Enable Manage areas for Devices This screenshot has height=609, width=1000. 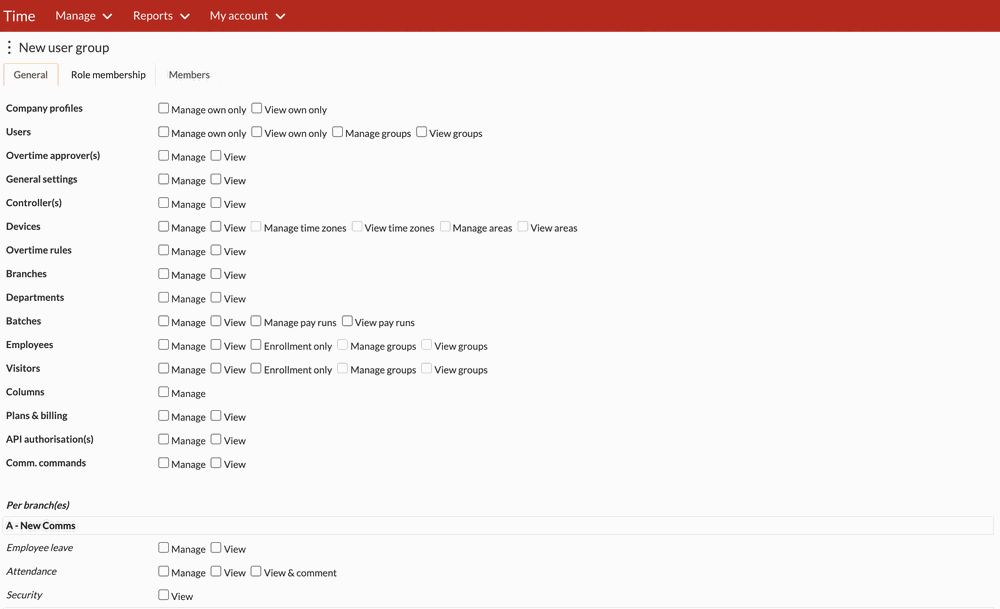tap(445, 226)
